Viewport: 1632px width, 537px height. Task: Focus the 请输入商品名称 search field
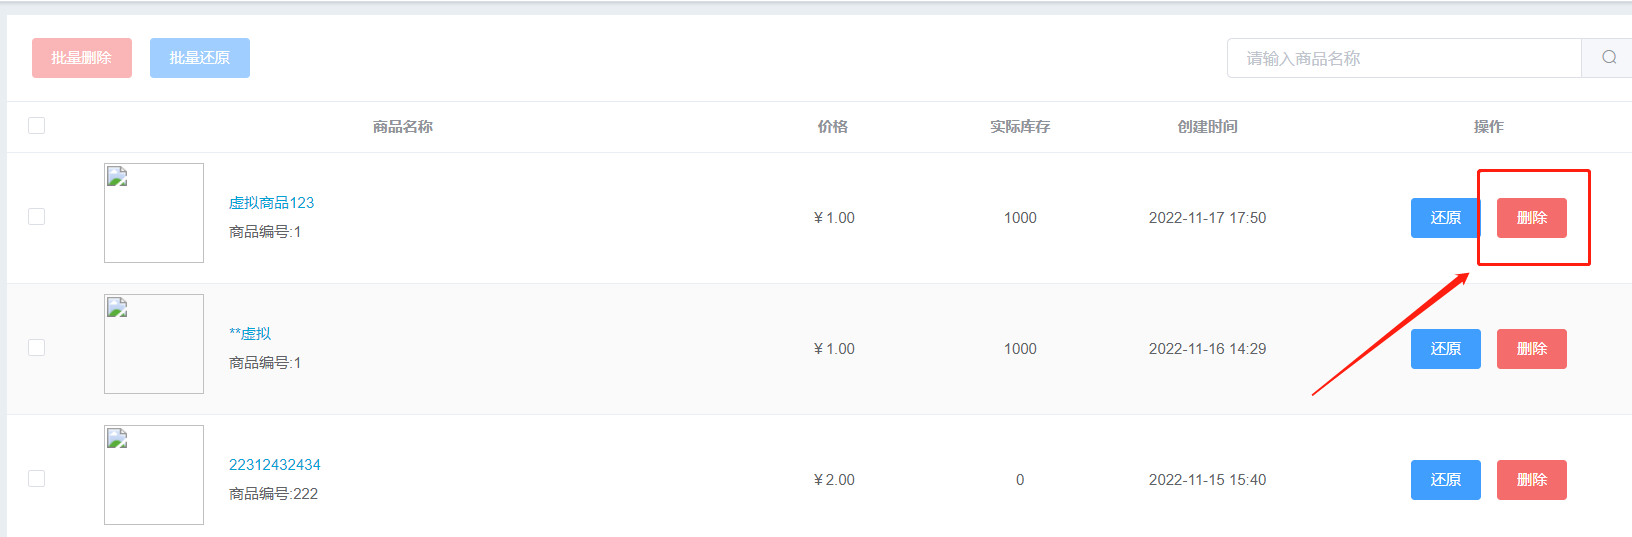pos(1404,58)
